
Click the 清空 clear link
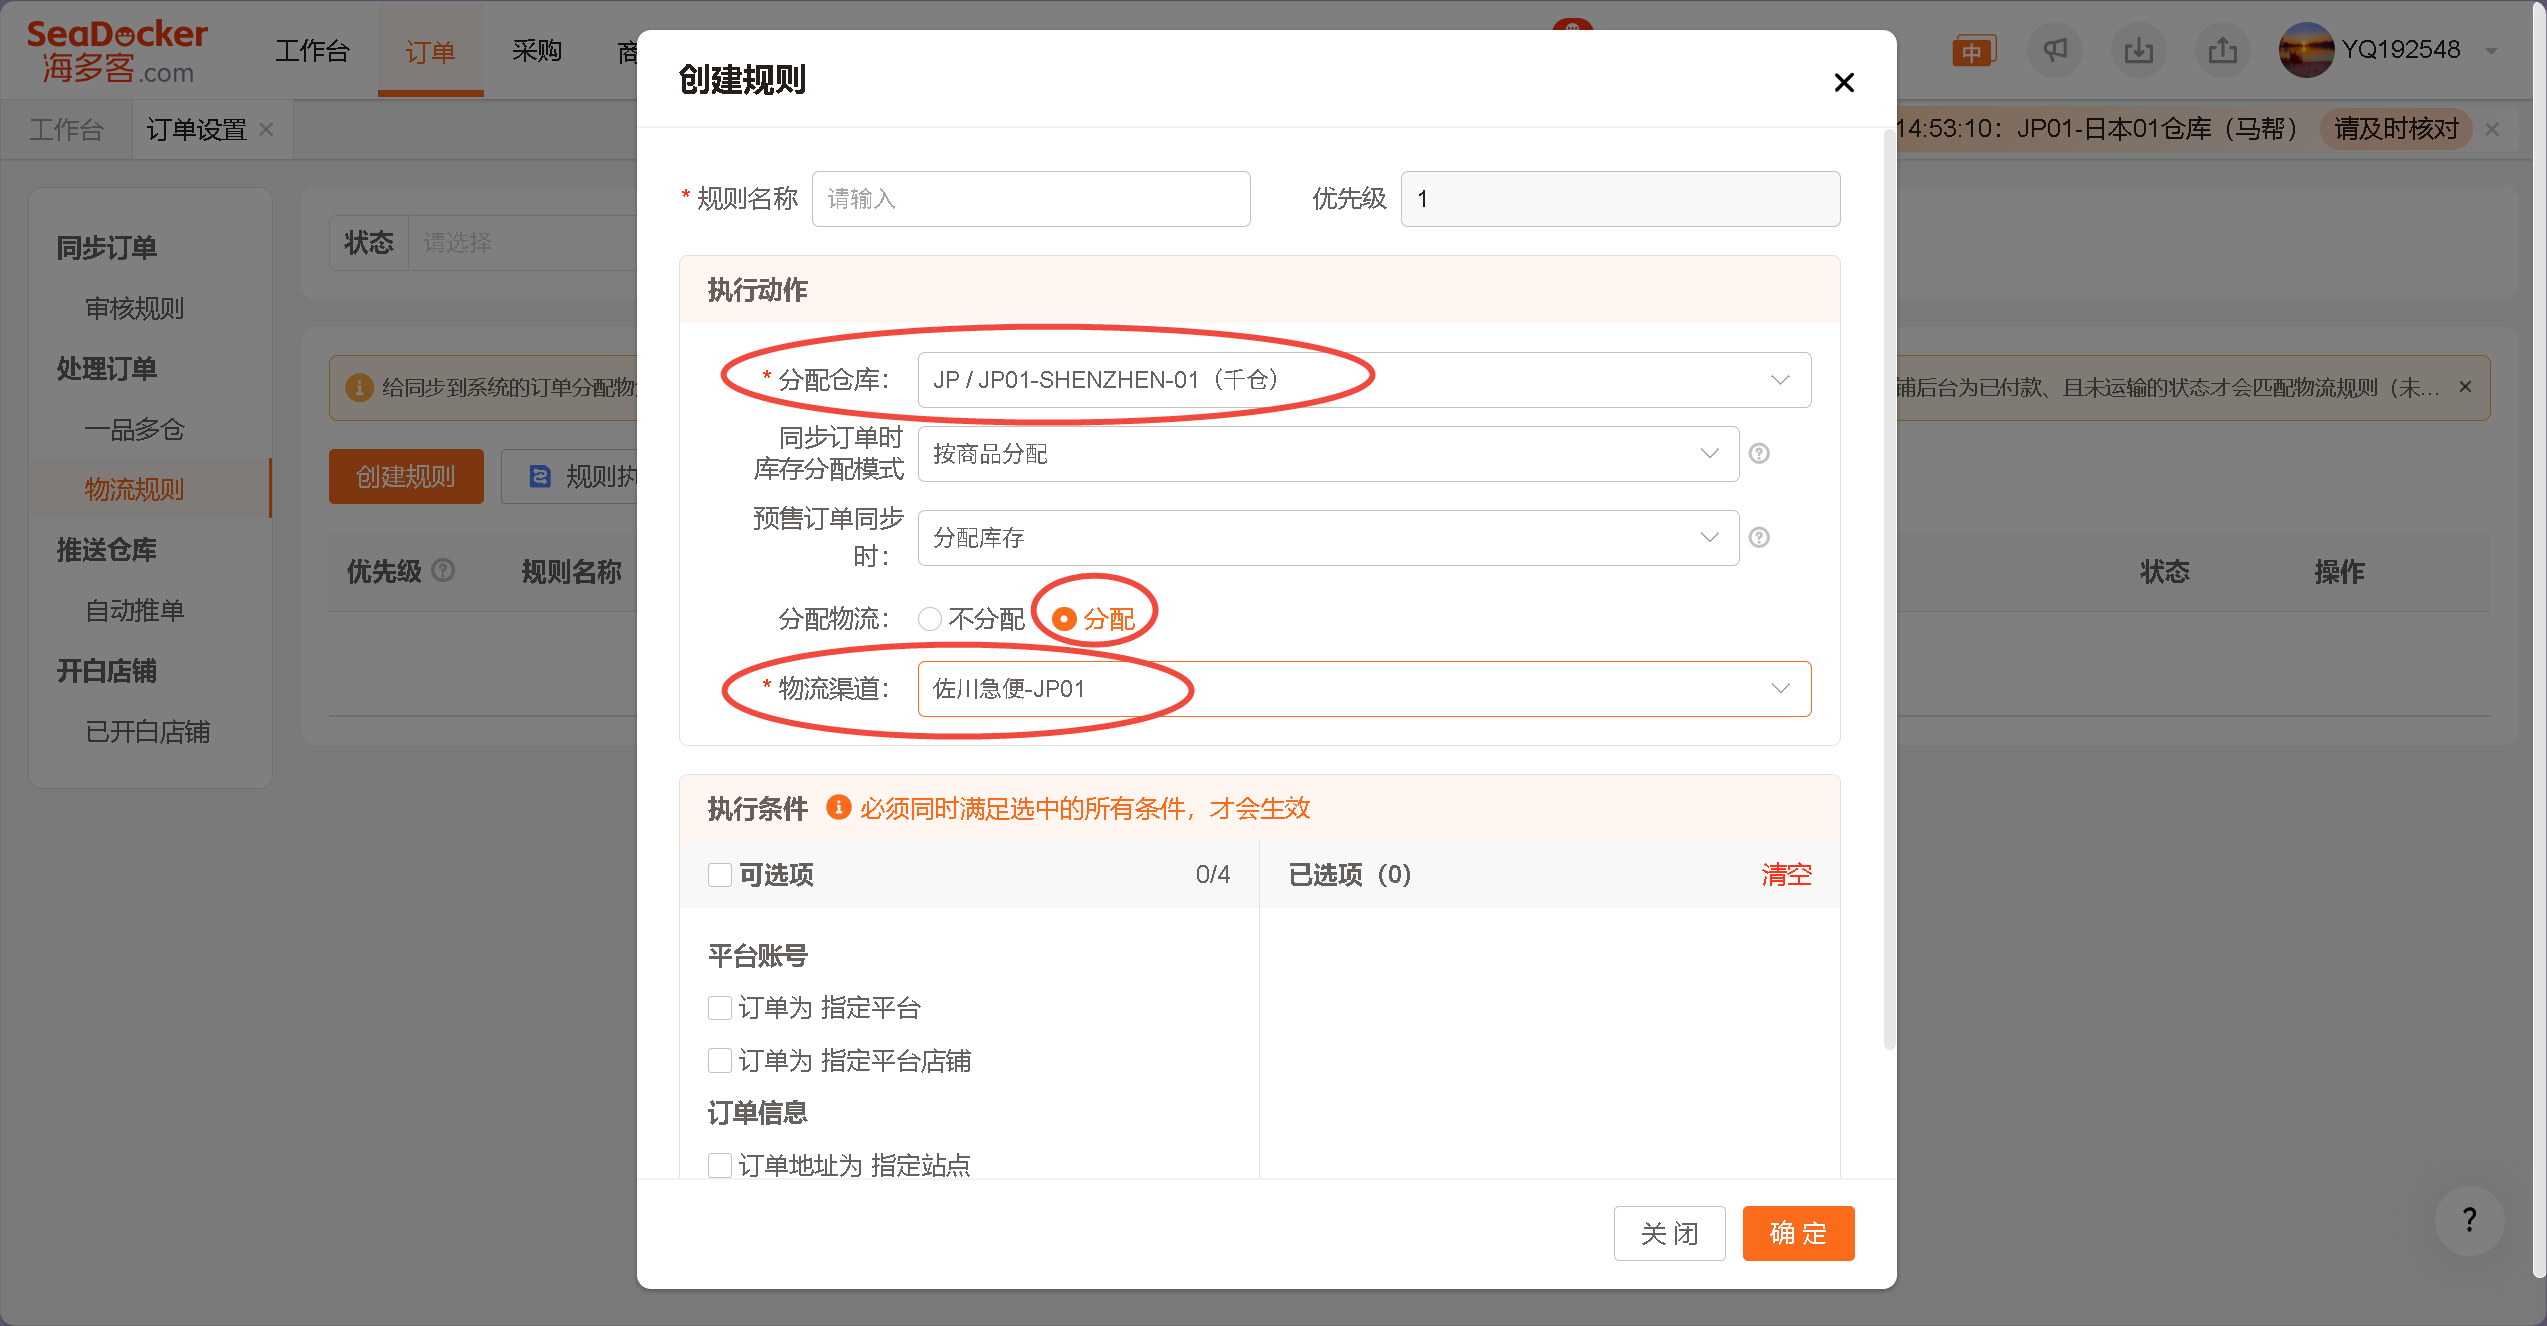tap(1785, 875)
